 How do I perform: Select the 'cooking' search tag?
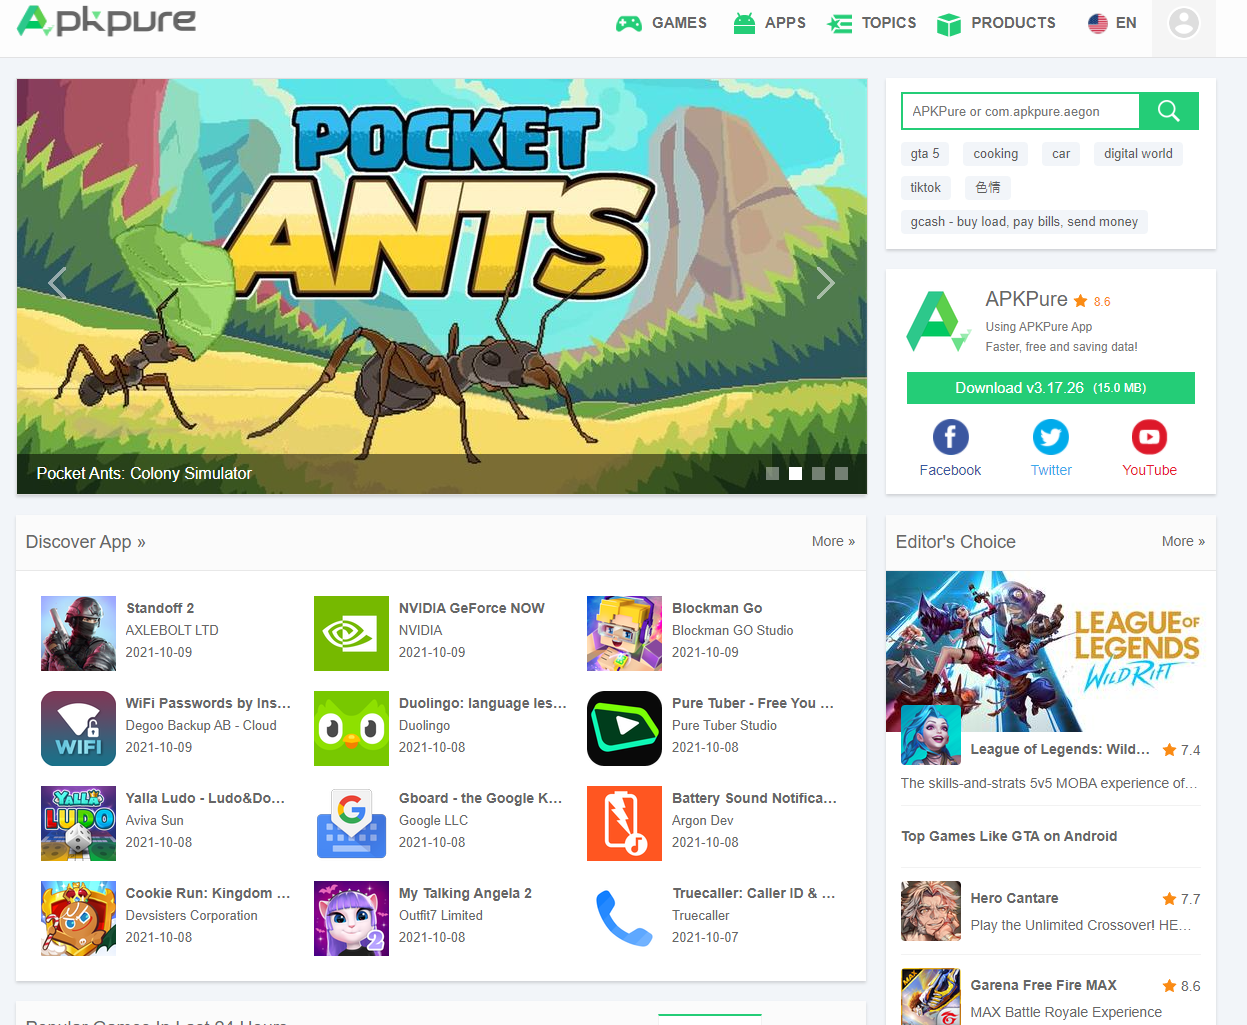click(x=996, y=154)
